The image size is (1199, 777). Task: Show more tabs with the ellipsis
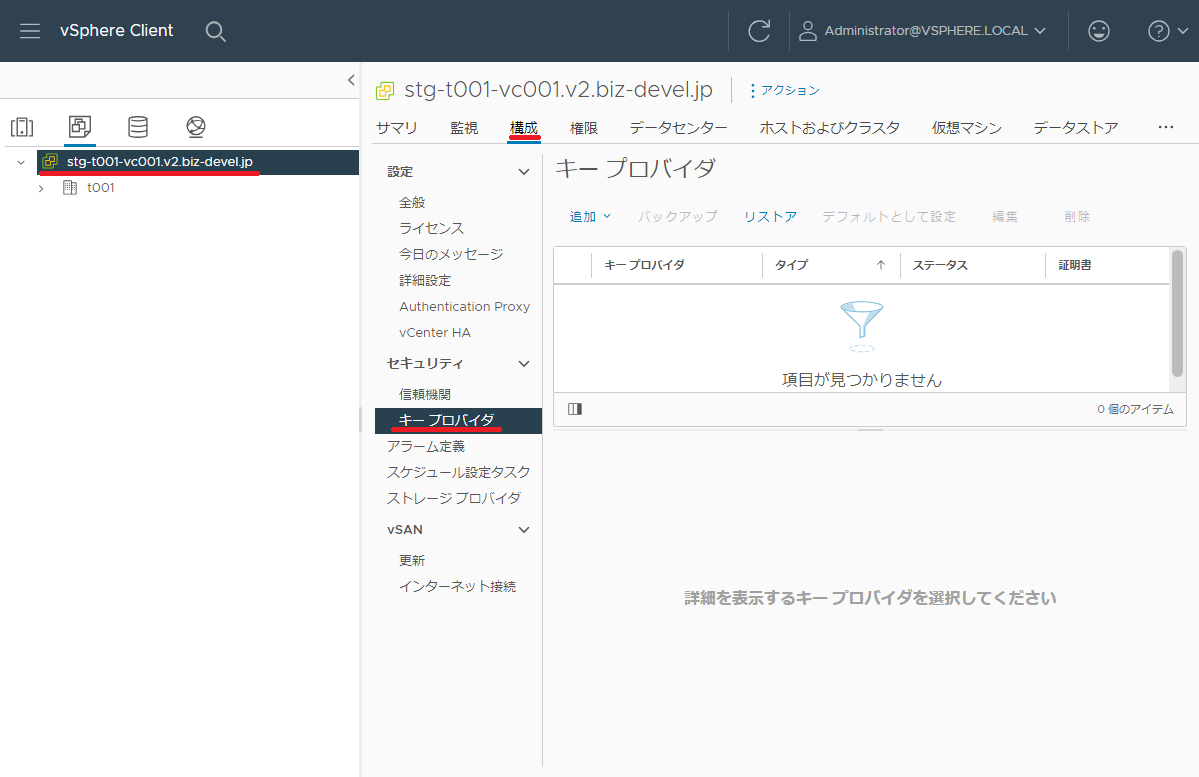1165,127
